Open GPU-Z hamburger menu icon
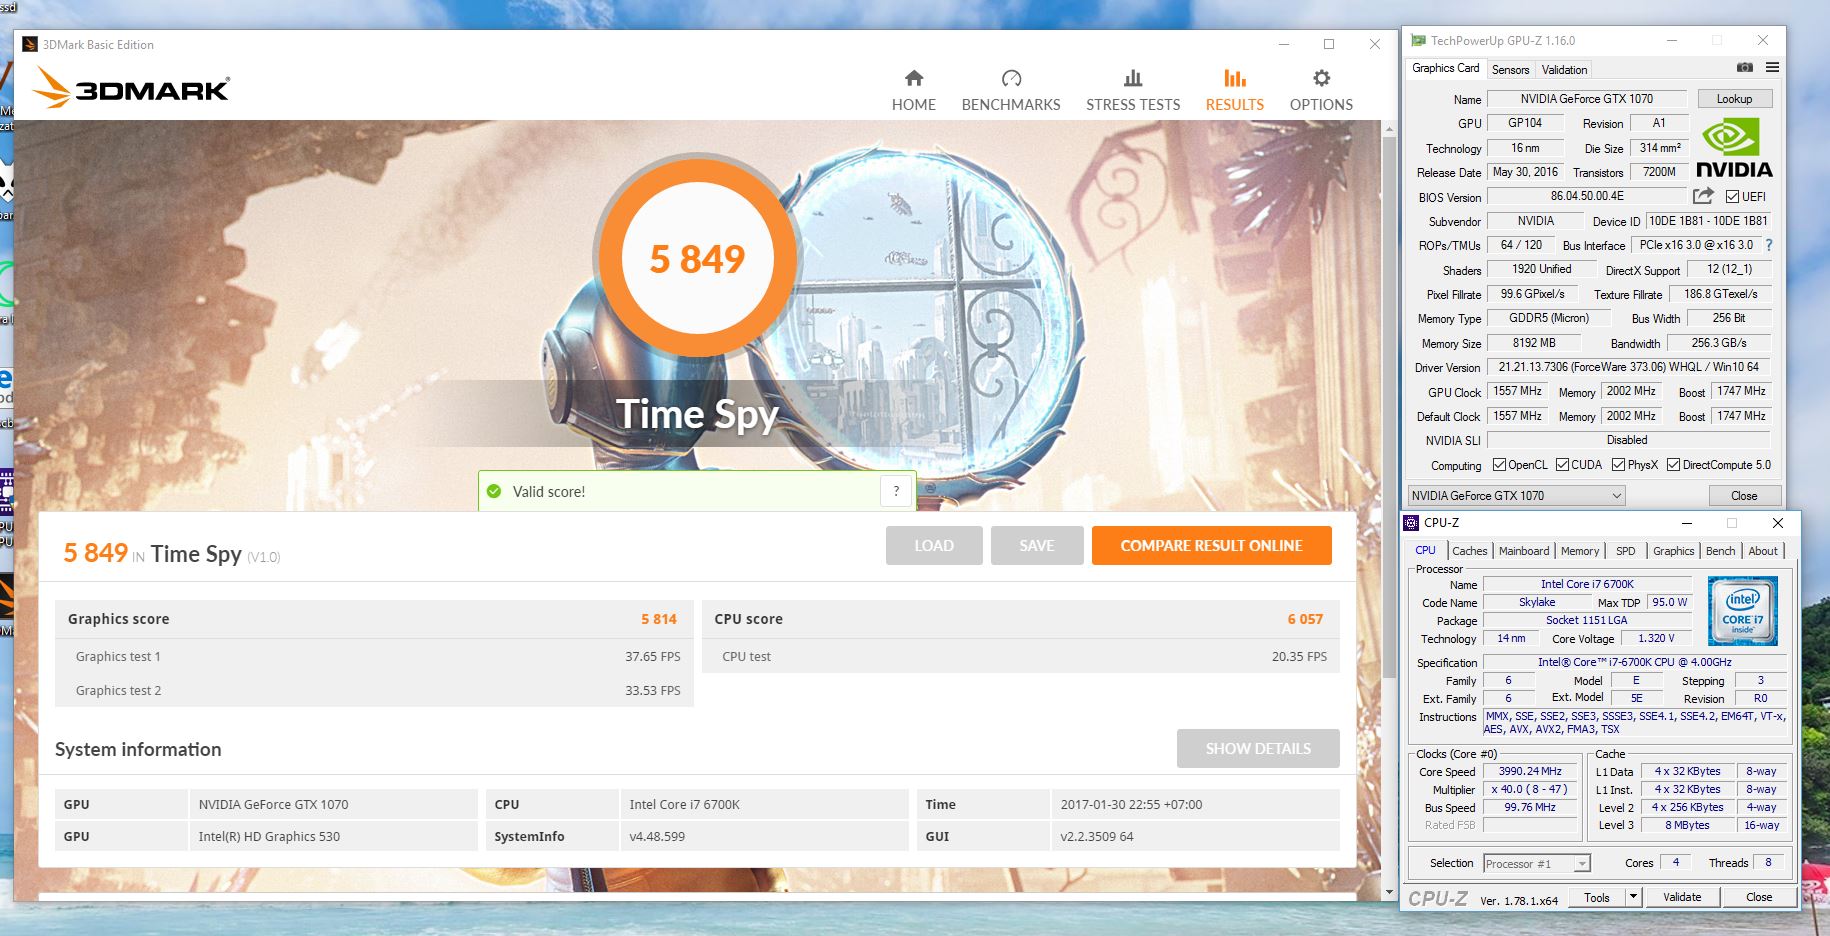 [1772, 68]
